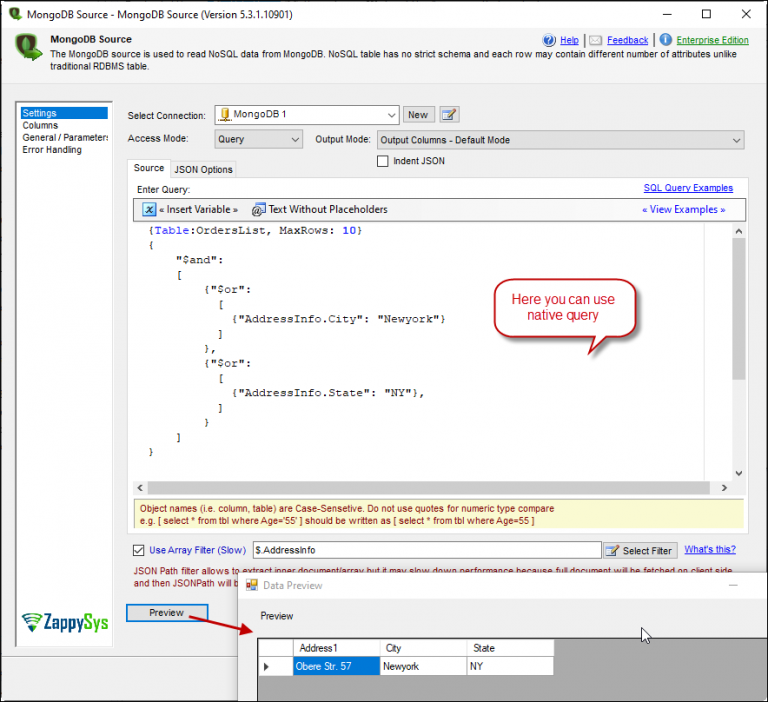The image size is (768, 702).
Task: Click the query editor vertical scrollbar thumb
Action: (x=739, y=309)
